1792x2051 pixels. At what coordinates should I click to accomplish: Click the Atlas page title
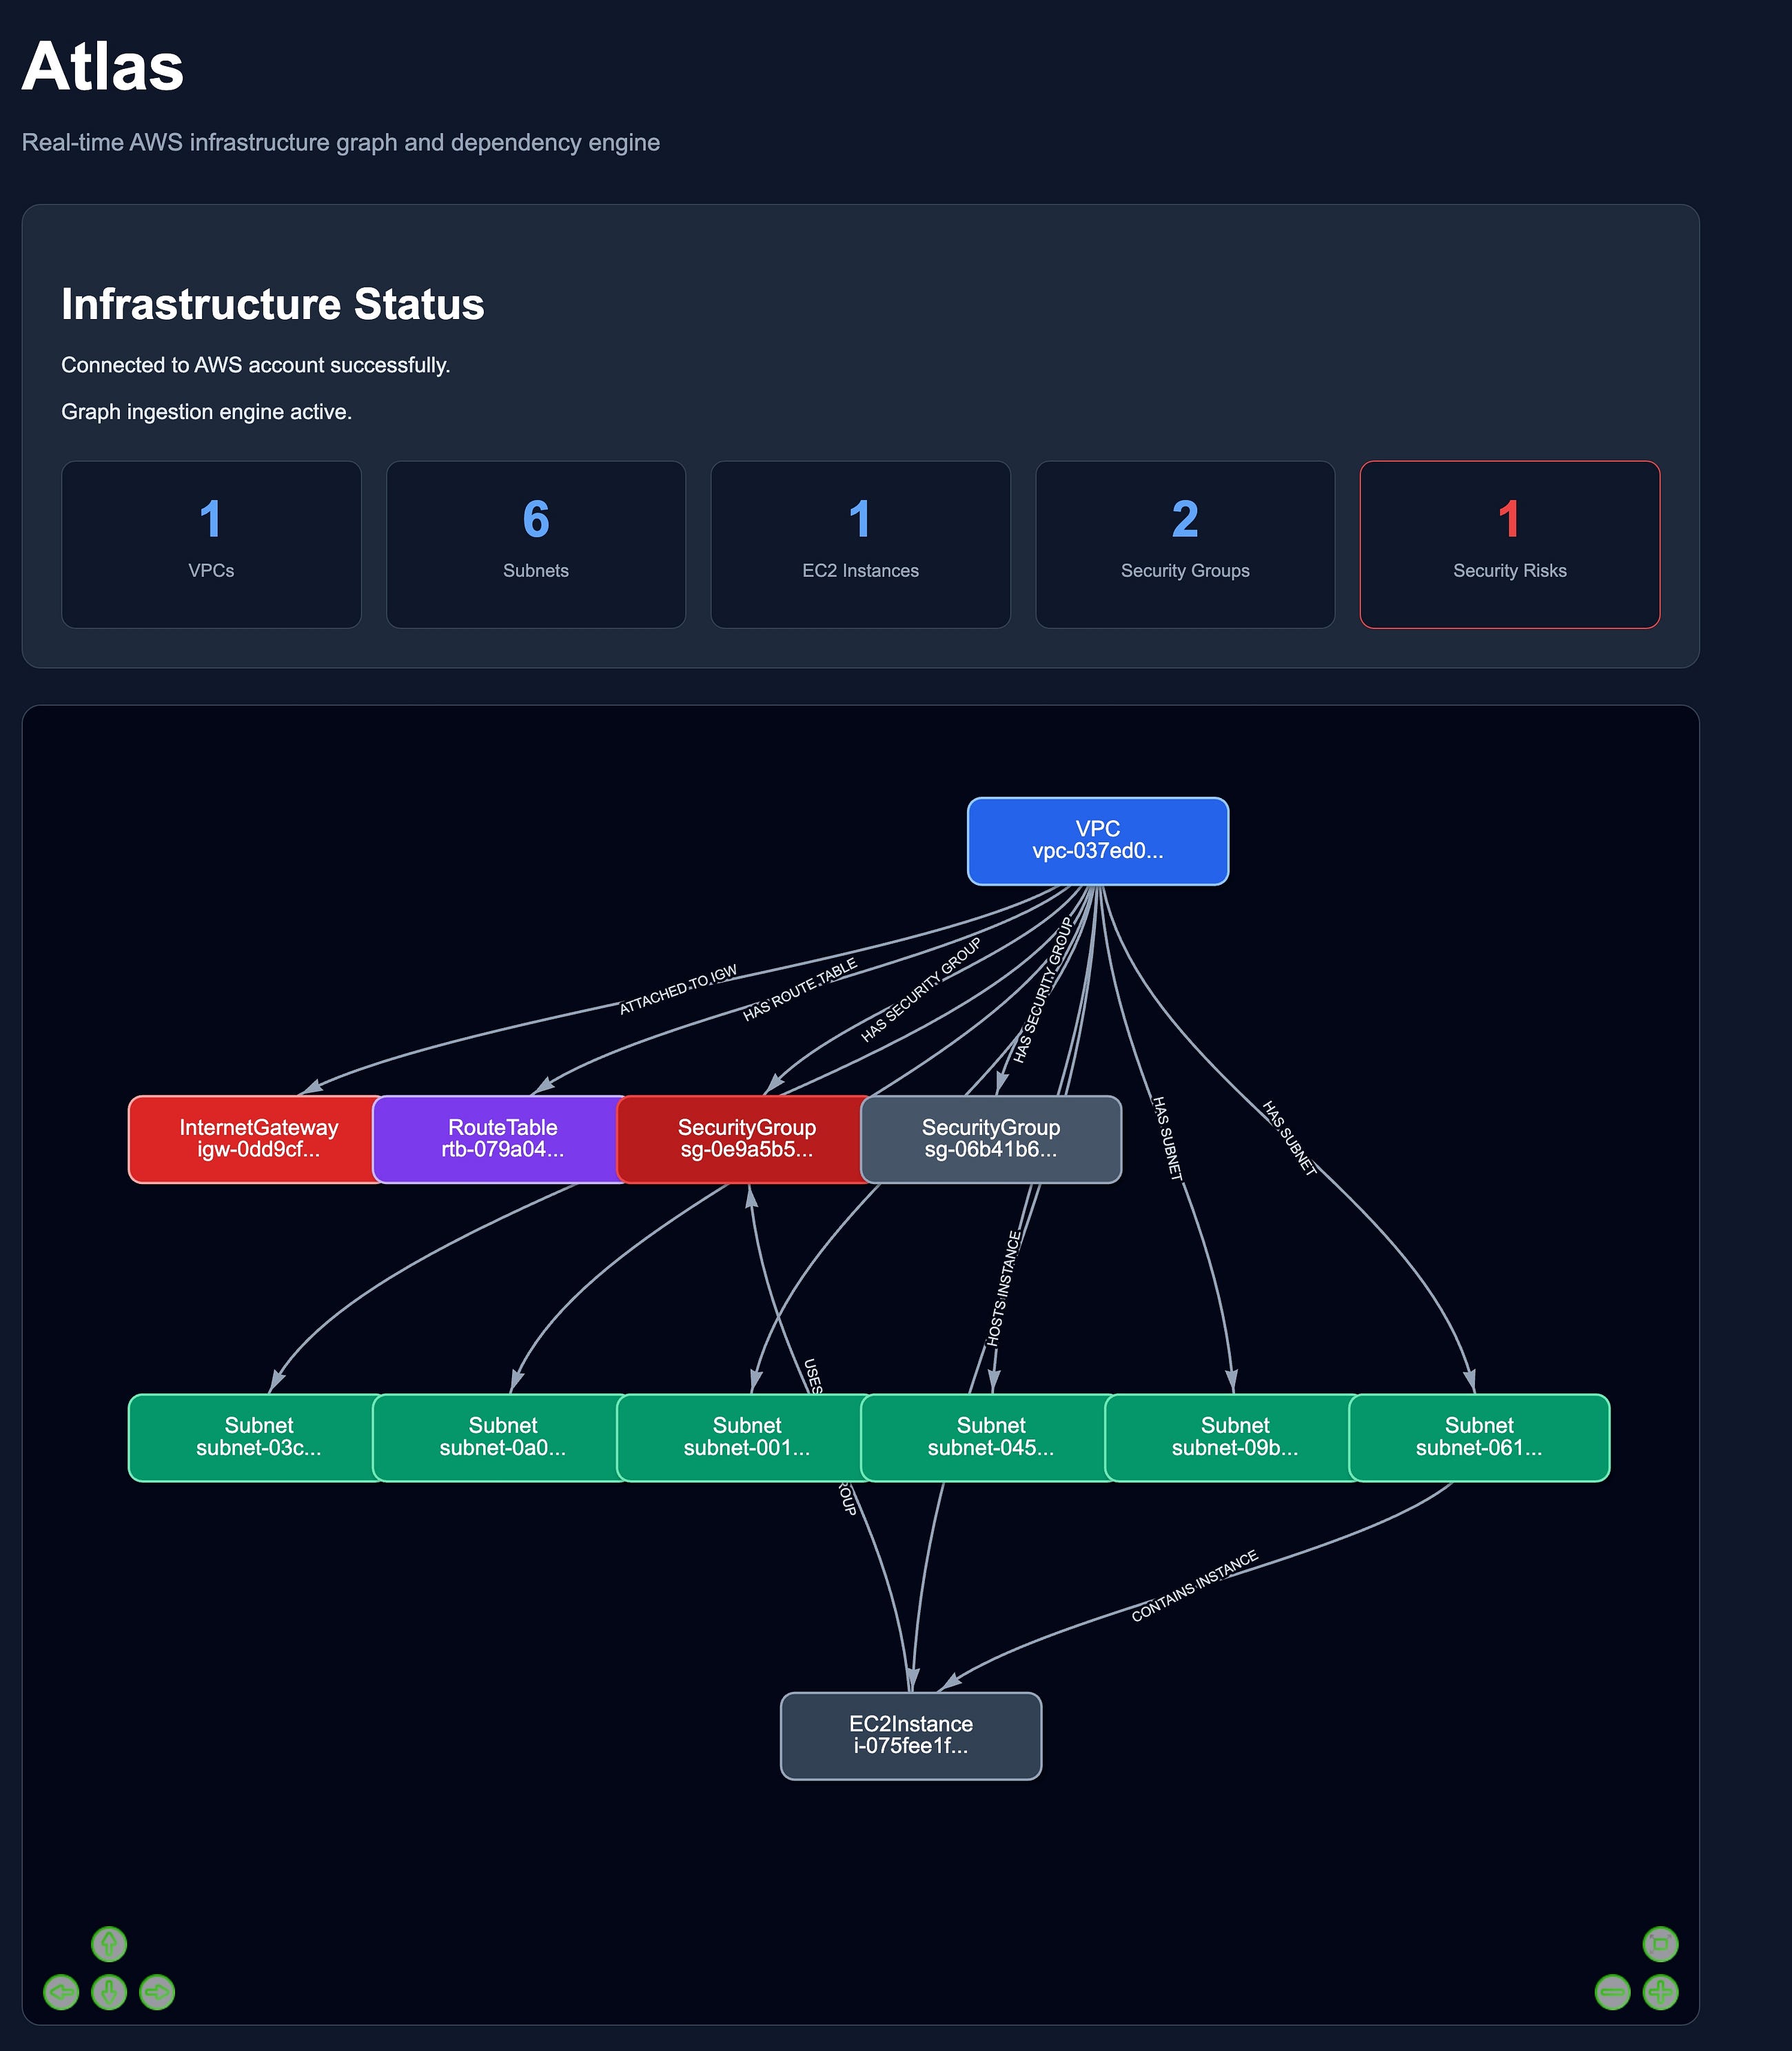click(103, 66)
